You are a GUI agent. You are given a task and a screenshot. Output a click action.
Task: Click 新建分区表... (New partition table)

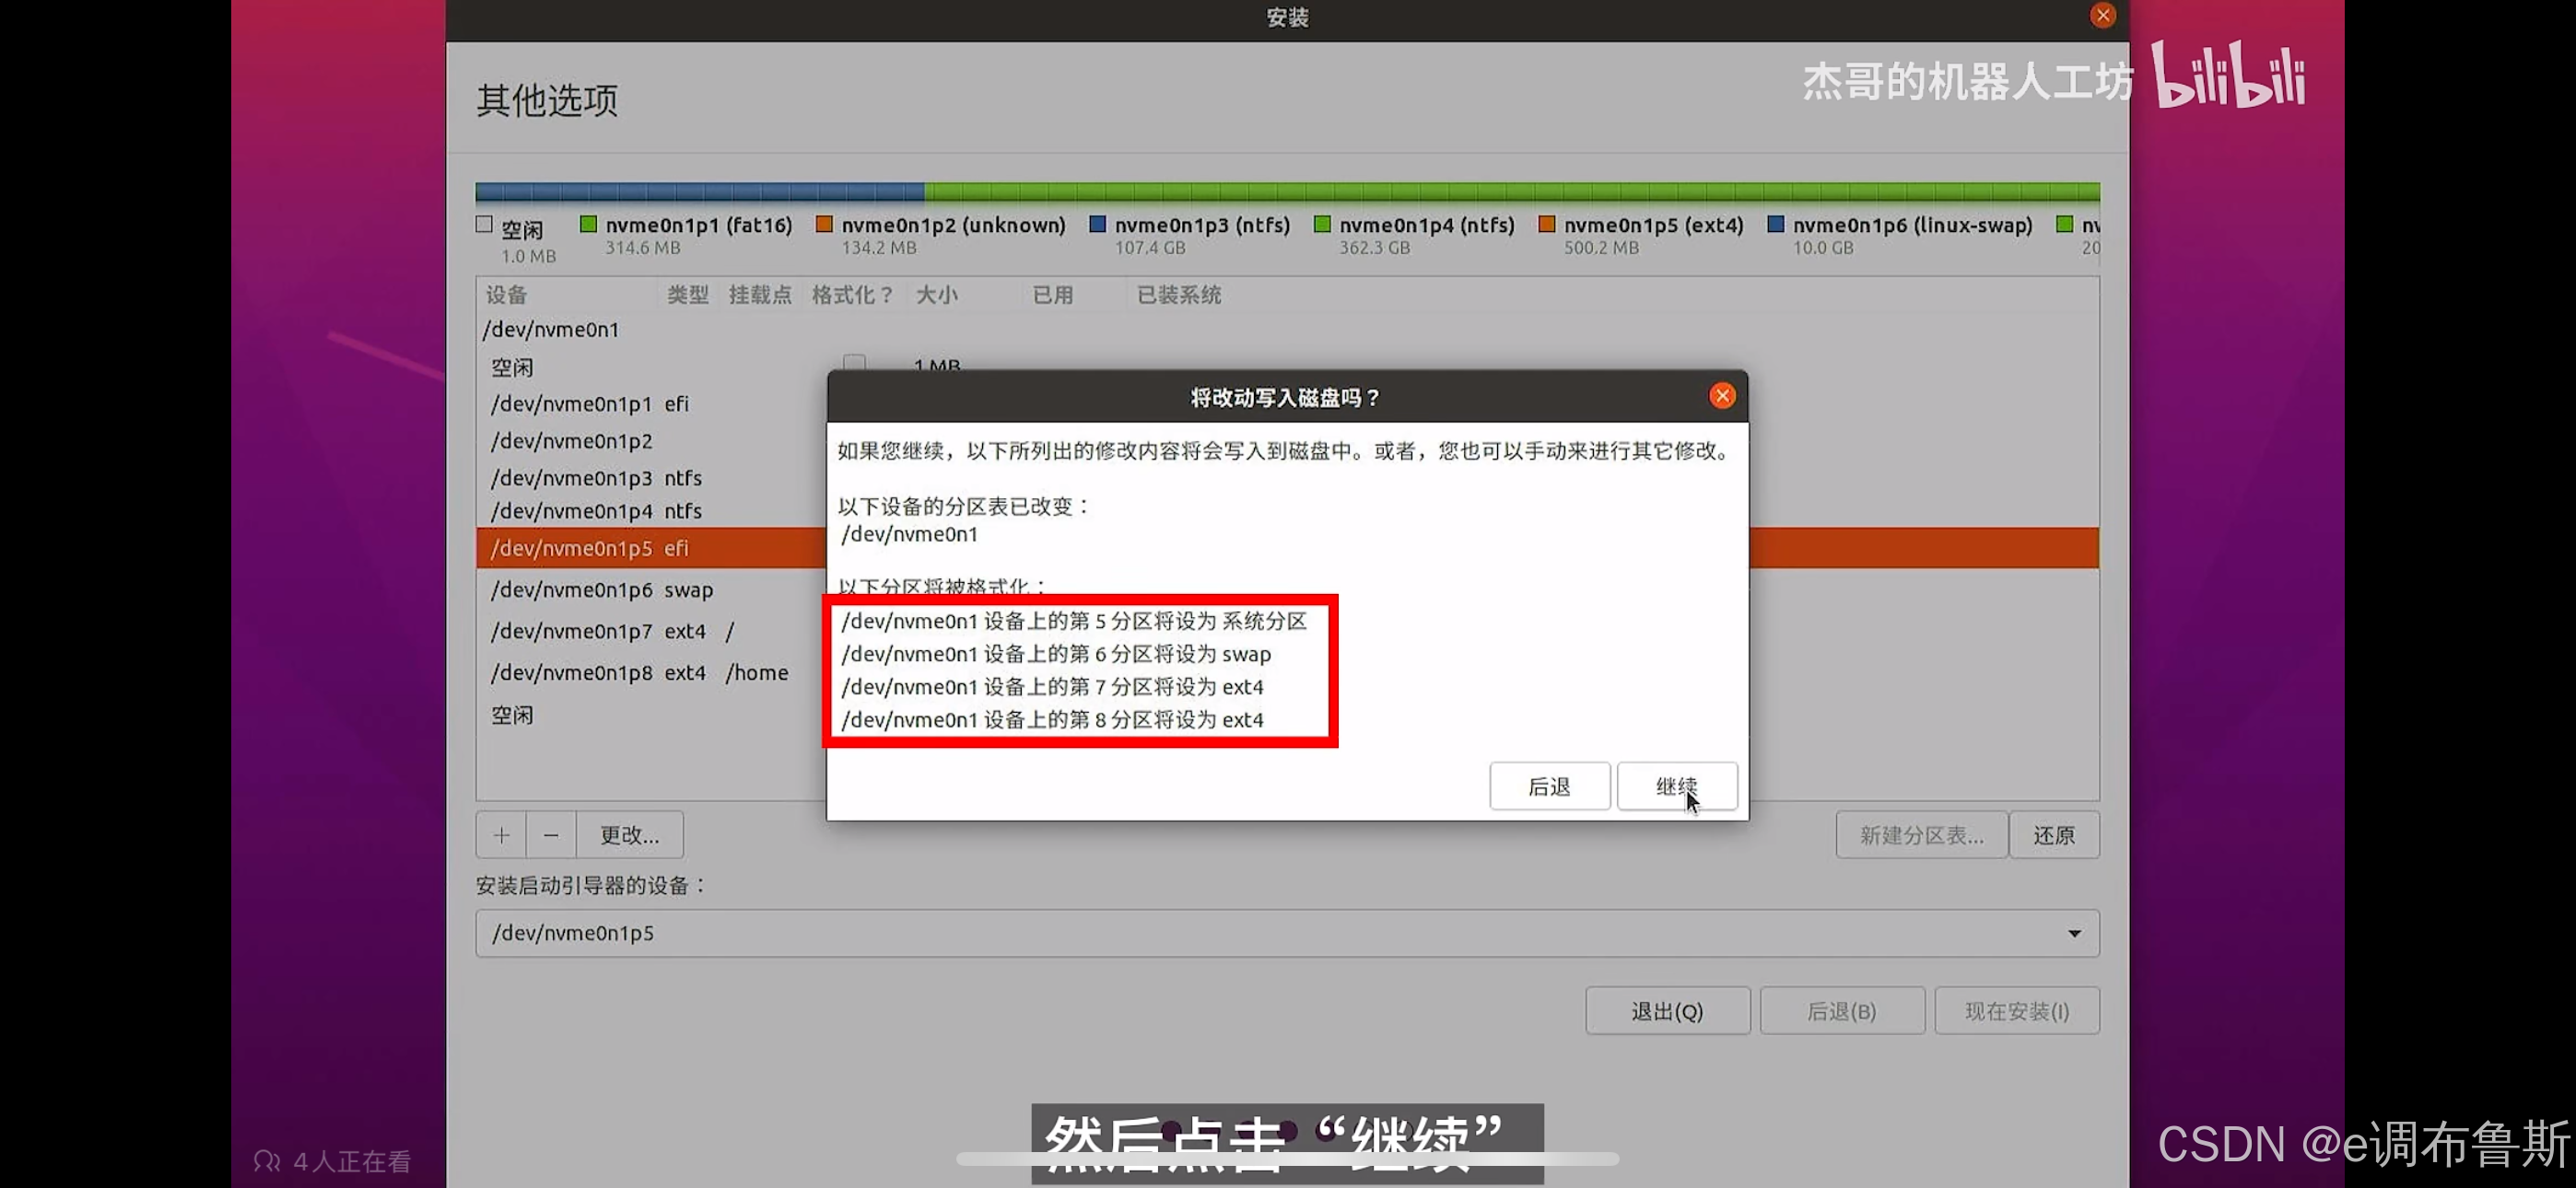(x=1920, y=834)
